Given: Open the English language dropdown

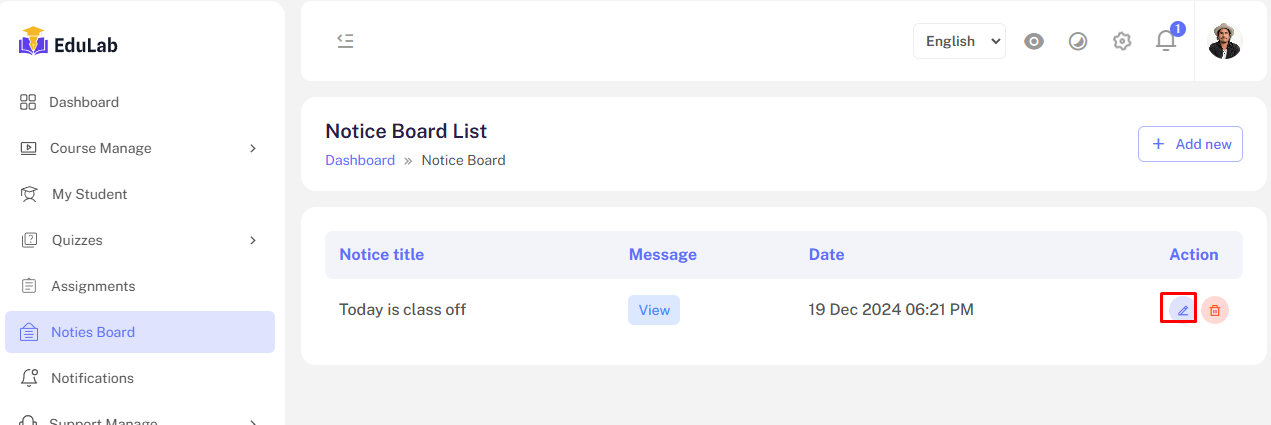Looking at the screenshot, I should pos(959,41).
